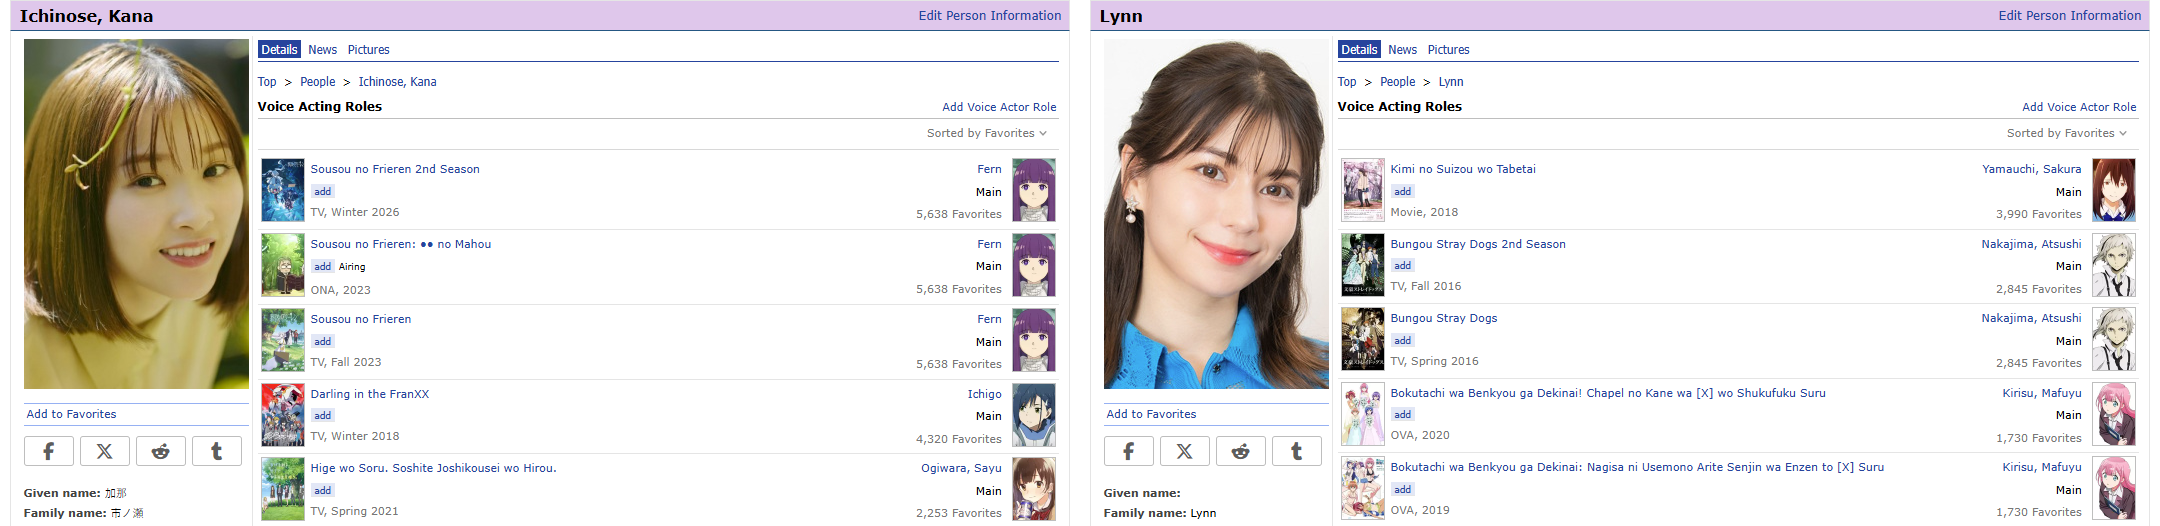
Task: Share Lynn's page on Tumblr
Action: [x=1296, y=451]
